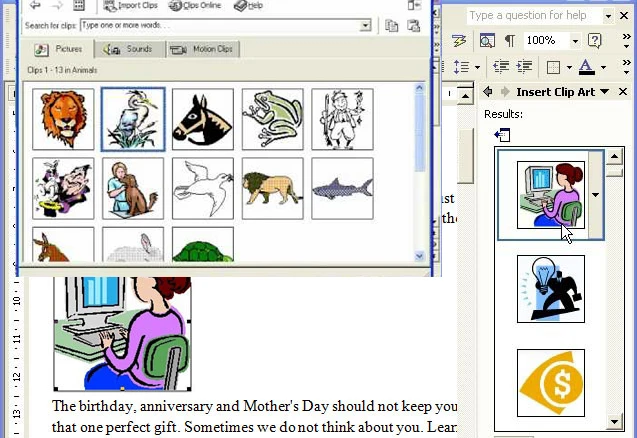
Task: Click the Decrease Indent icon
Action: click(501, 67)
